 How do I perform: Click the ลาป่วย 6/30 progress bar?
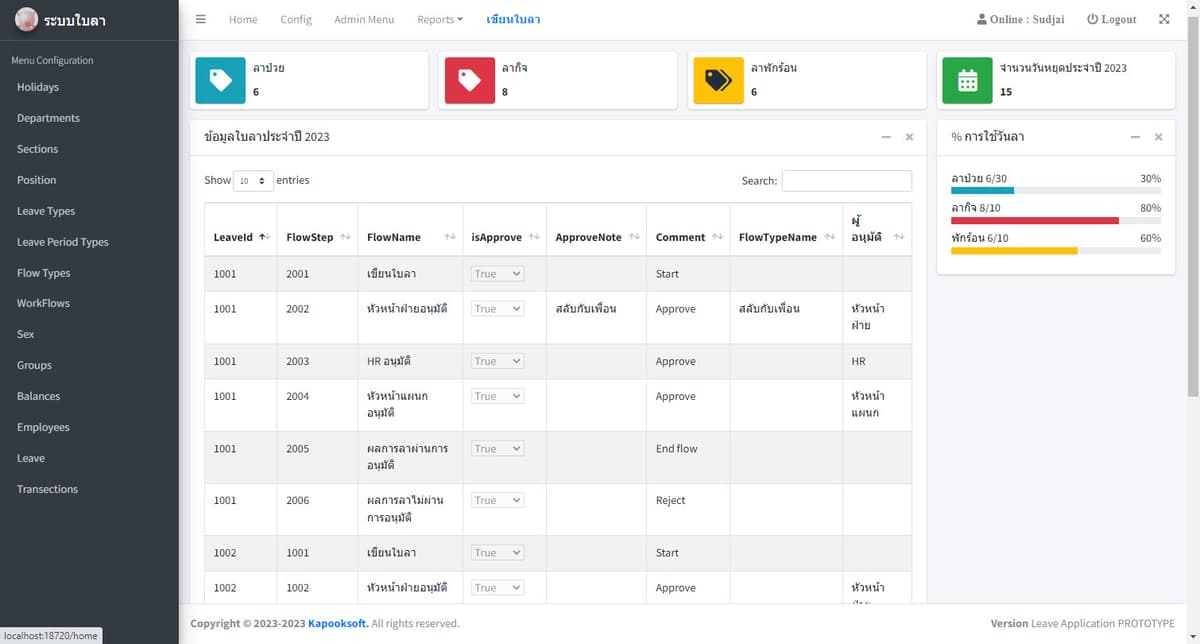(1056, 190)
